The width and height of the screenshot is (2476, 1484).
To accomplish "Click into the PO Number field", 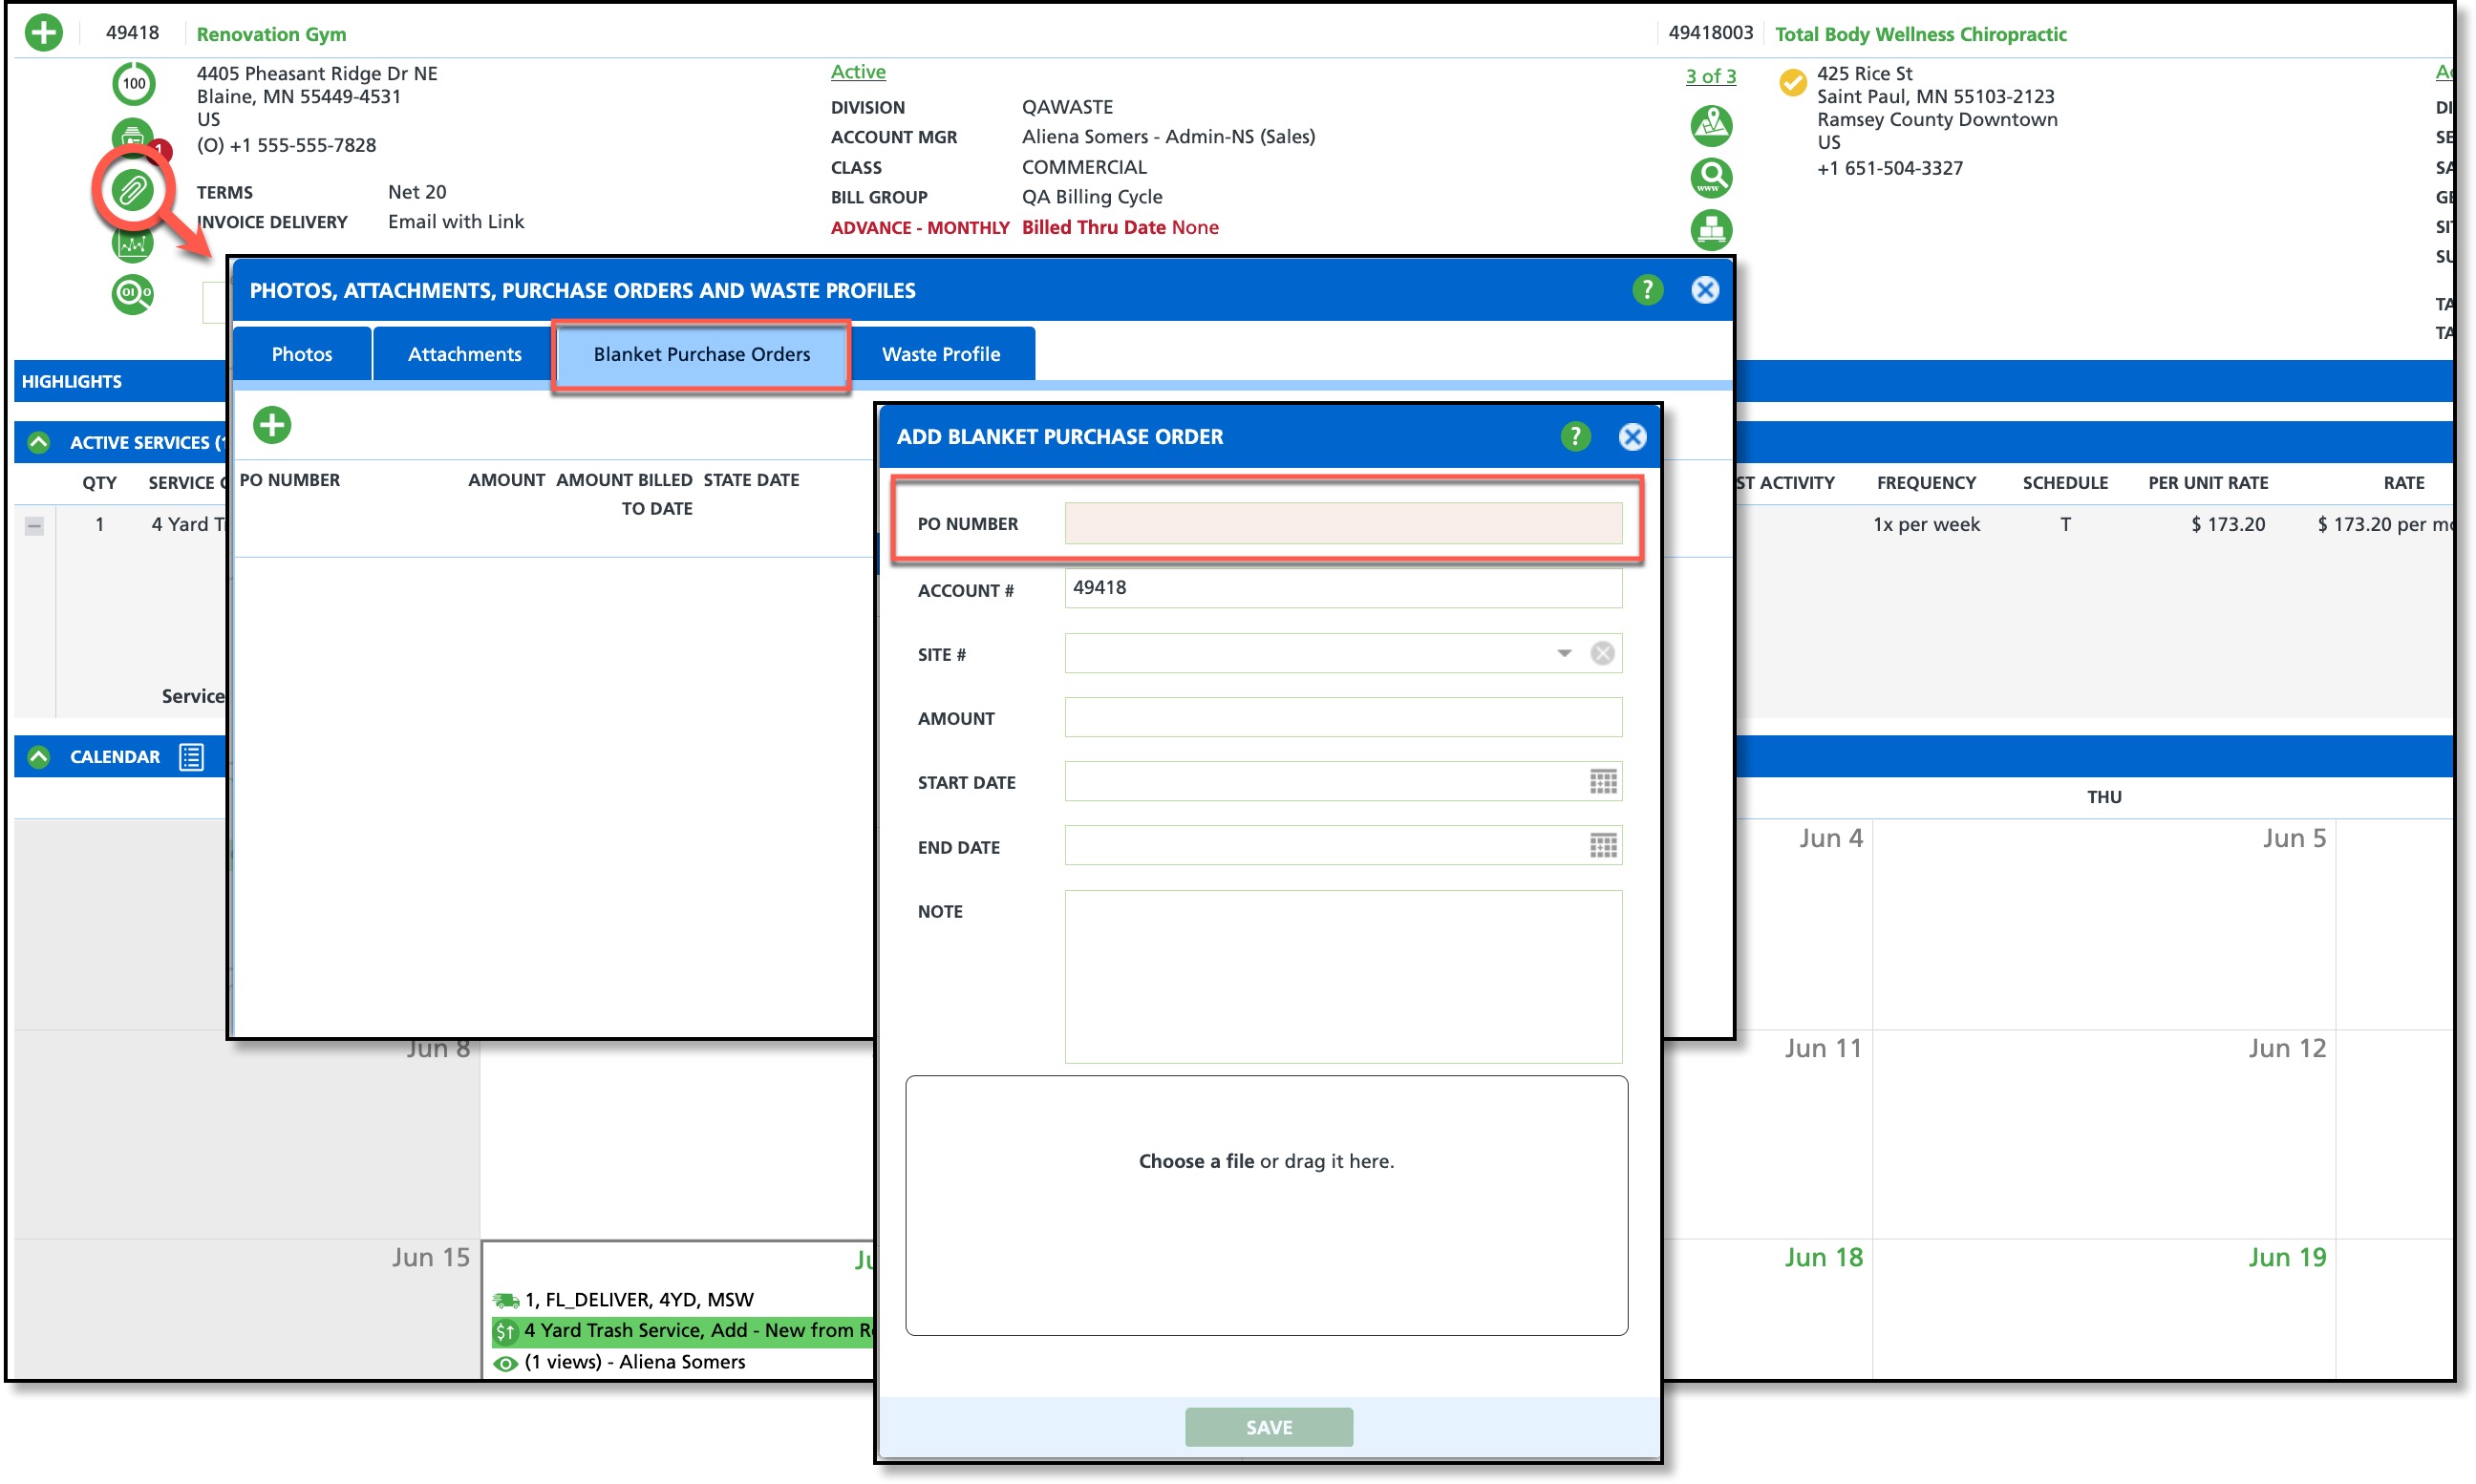I will tap(1342, 524).
